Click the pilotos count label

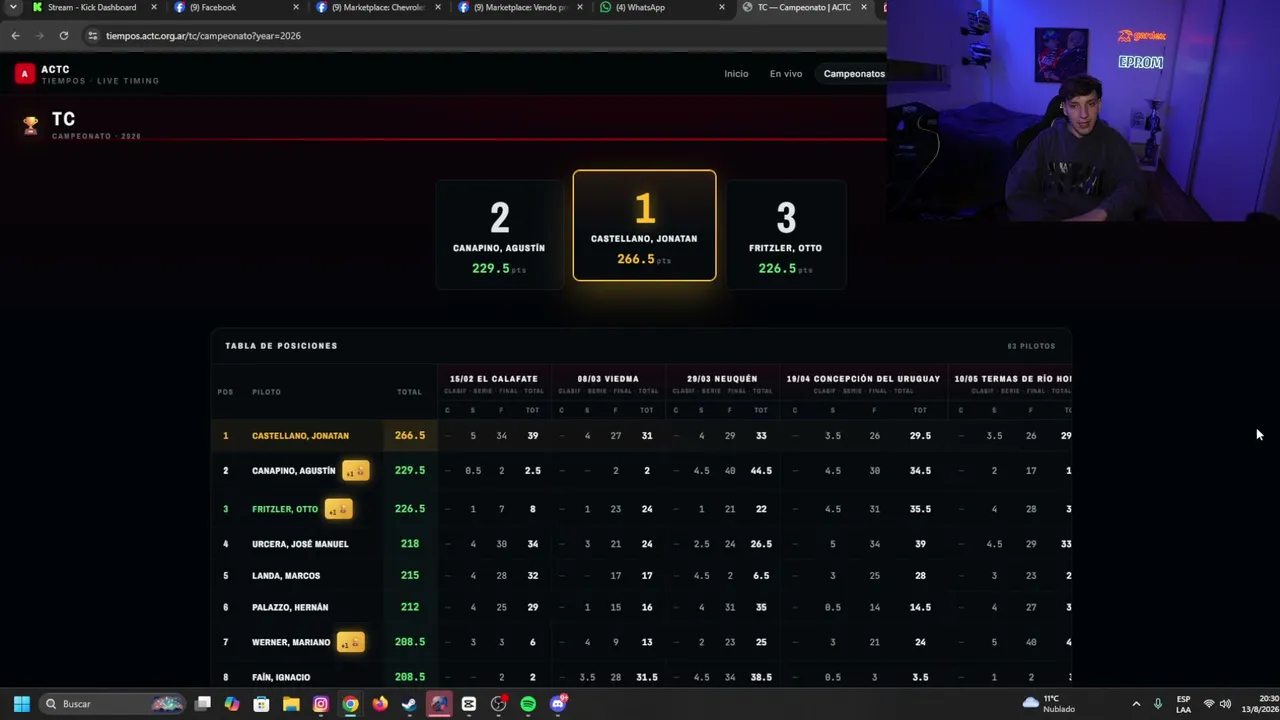[x=1031, y=346]
